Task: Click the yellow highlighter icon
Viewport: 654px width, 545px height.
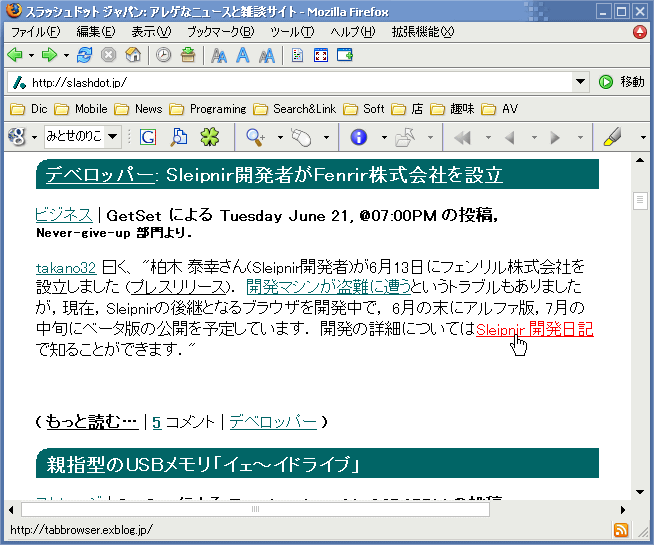Action: [x=612, y=137]
